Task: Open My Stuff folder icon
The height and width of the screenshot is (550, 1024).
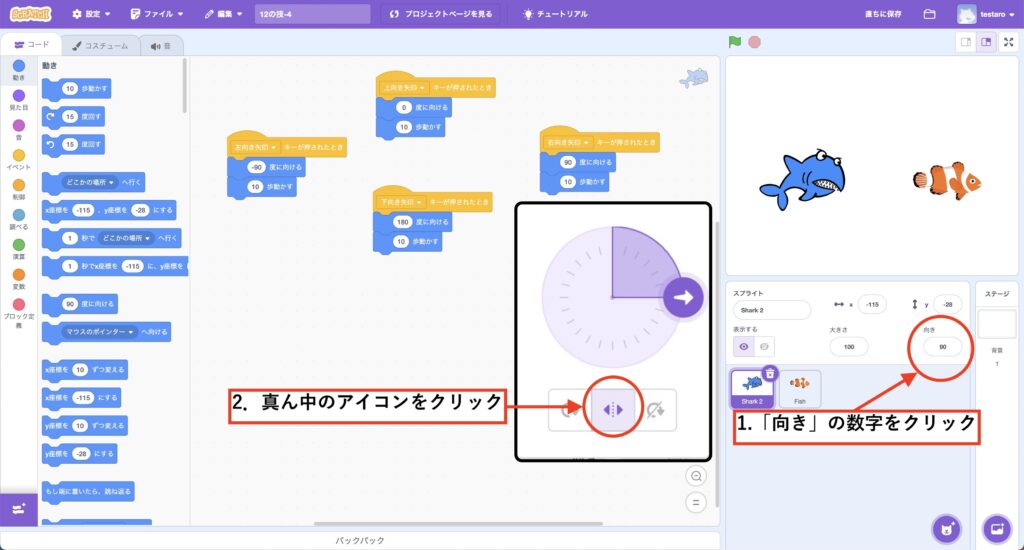Action: (929, 14)
